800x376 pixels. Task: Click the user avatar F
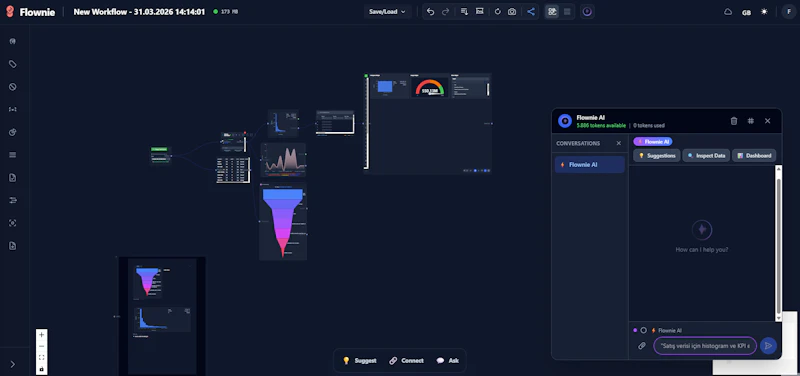(x=789, y=12)
